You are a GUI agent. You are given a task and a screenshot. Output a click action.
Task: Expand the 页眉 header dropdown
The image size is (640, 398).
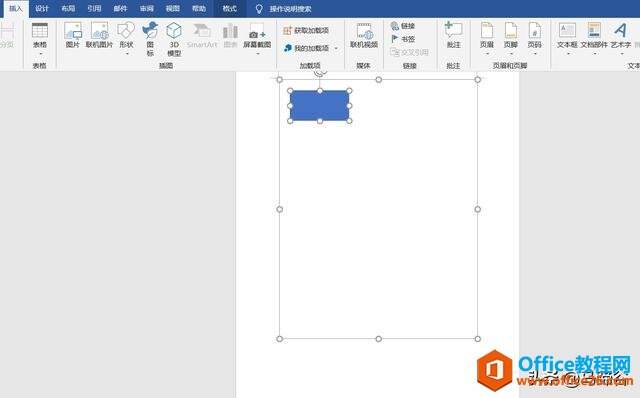coord(487,54)
